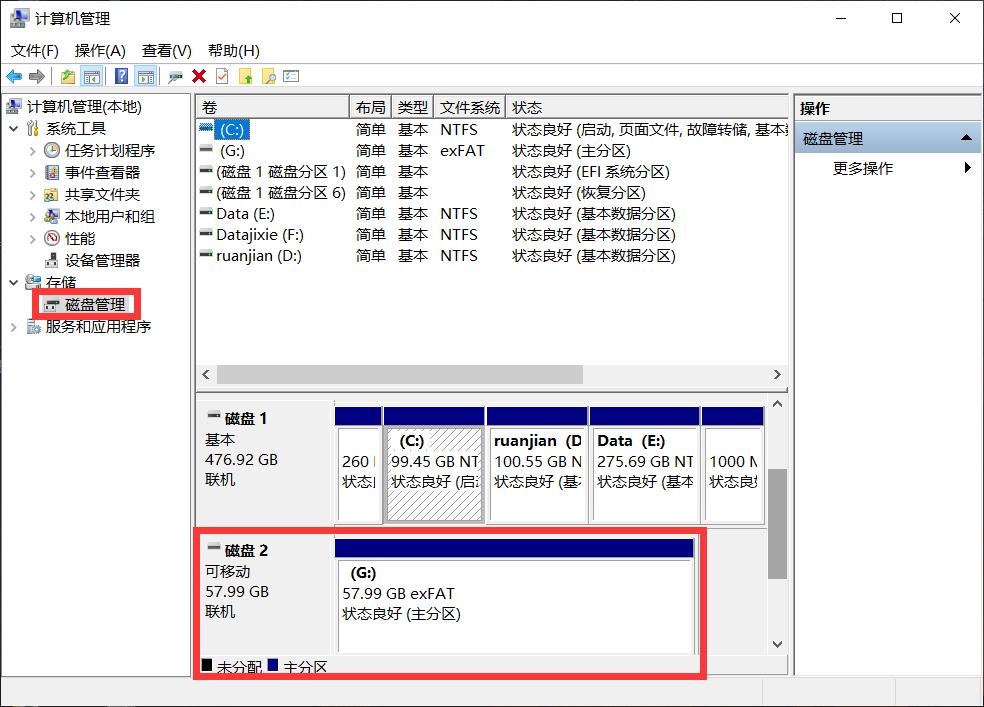
Task: Select volume row 磁盘 1 磁盘分区 6
Action: [492, 193]
